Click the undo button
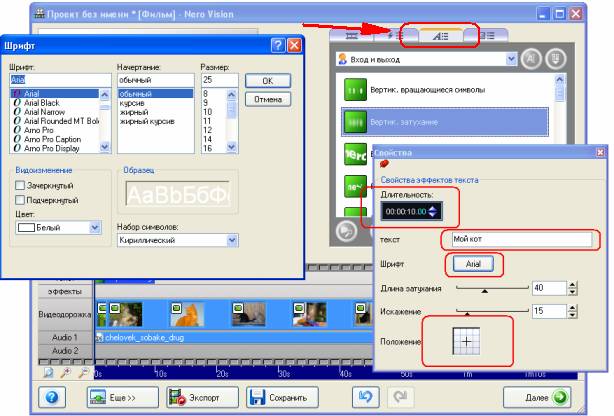The image size is (614, 416). click(x=366, y=398)
